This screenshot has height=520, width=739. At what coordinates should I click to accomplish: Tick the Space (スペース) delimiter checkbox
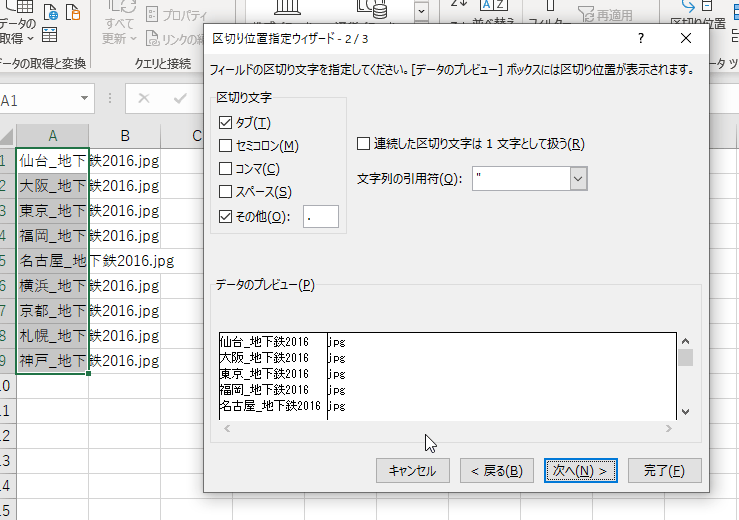pos(225,192)
